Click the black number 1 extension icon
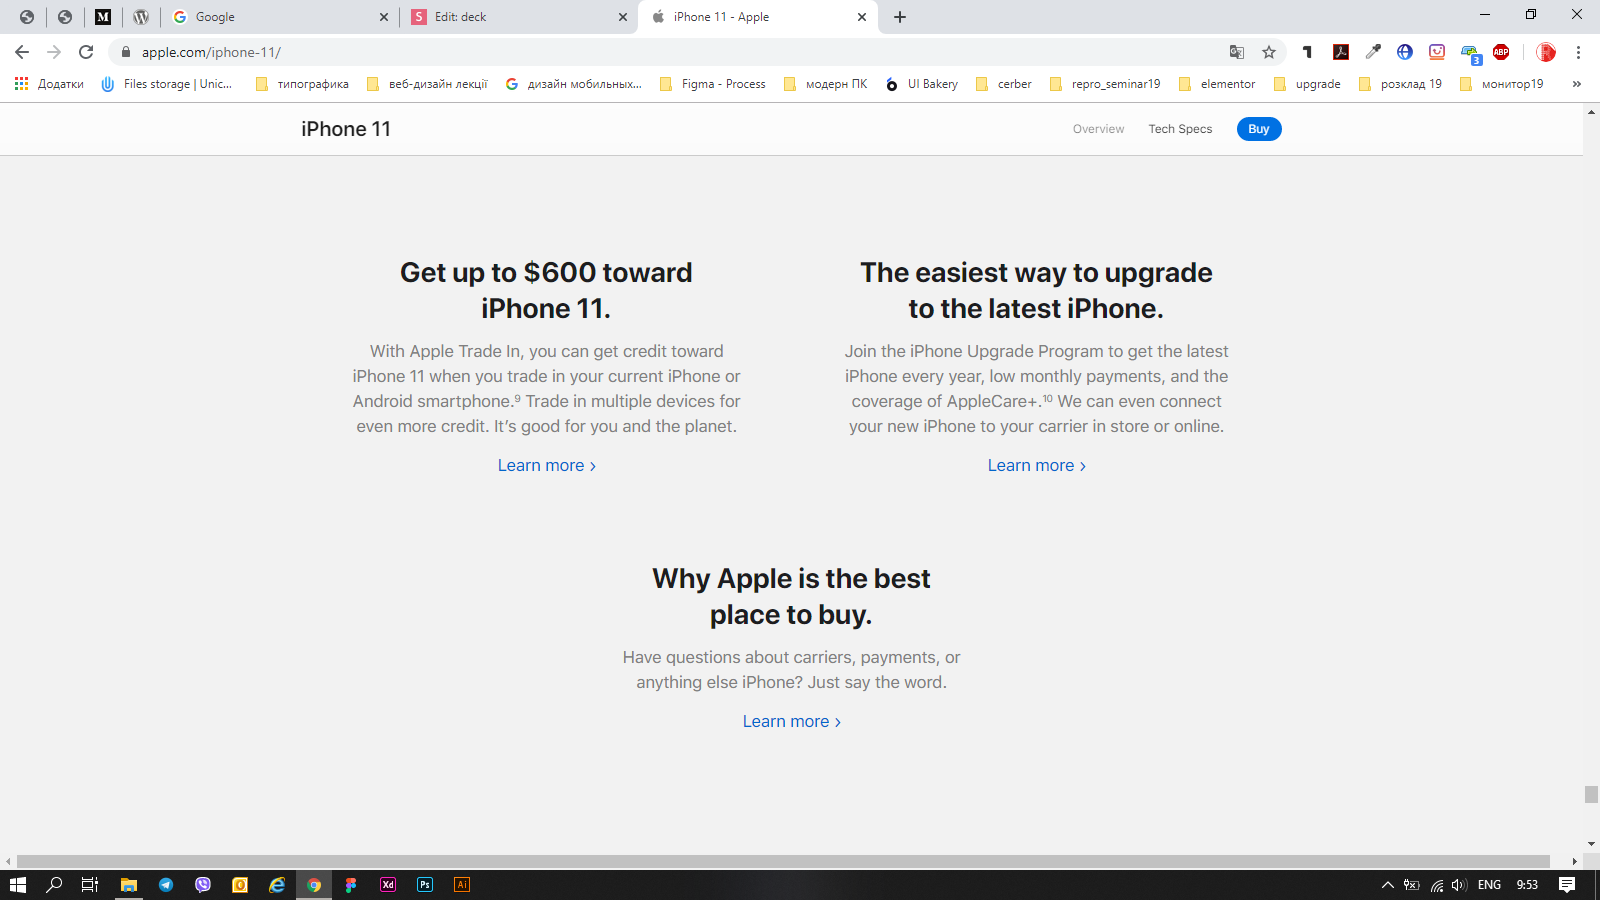 click(x=1307, y=52)
